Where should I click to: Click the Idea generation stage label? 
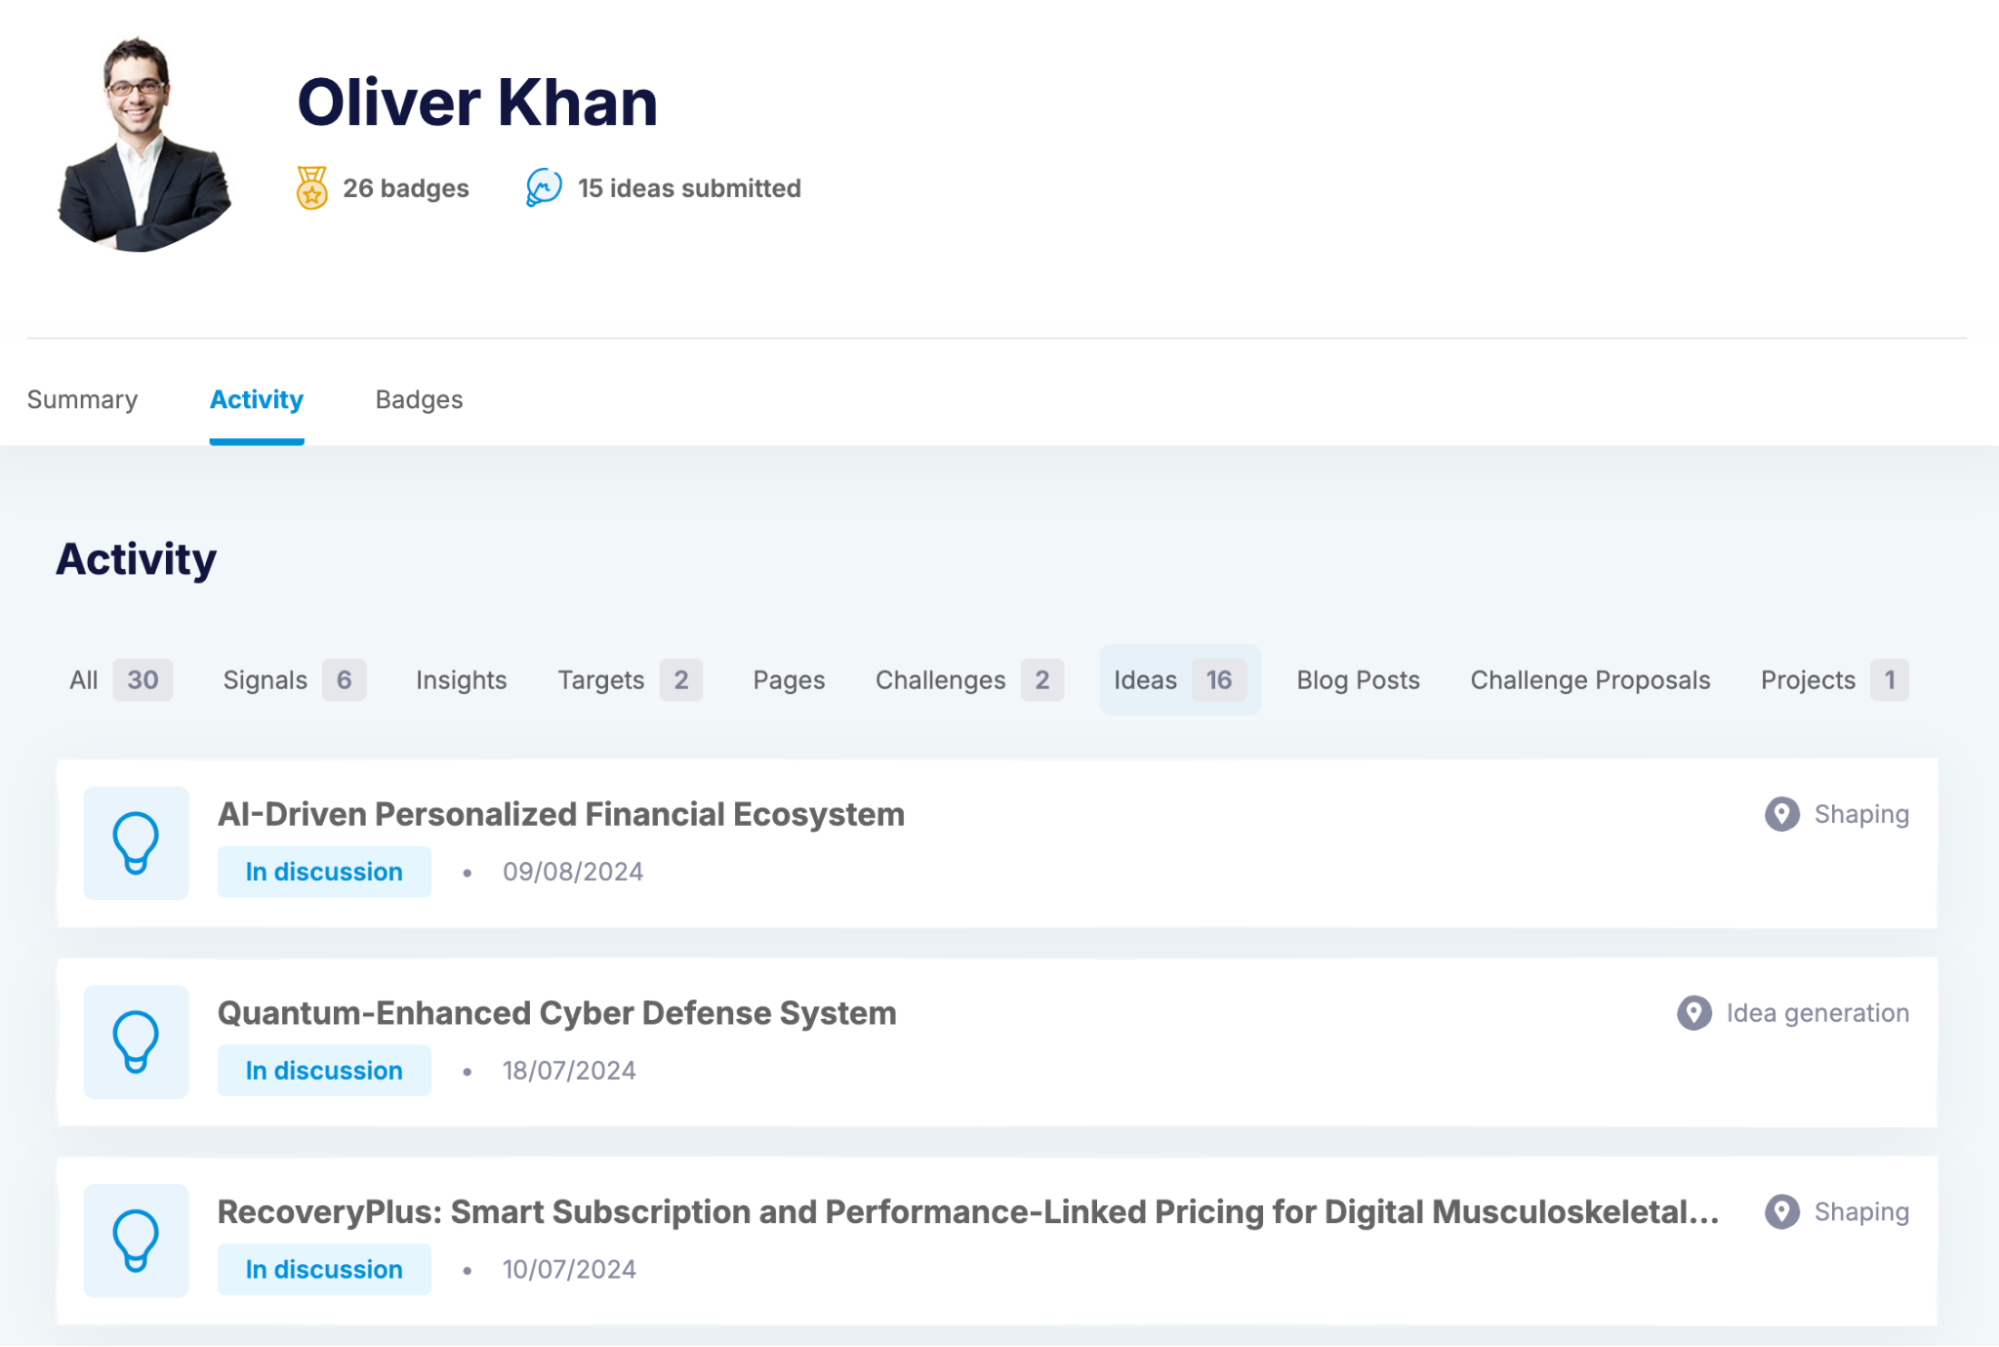pyautogui.click(x=1818, y=1013)
